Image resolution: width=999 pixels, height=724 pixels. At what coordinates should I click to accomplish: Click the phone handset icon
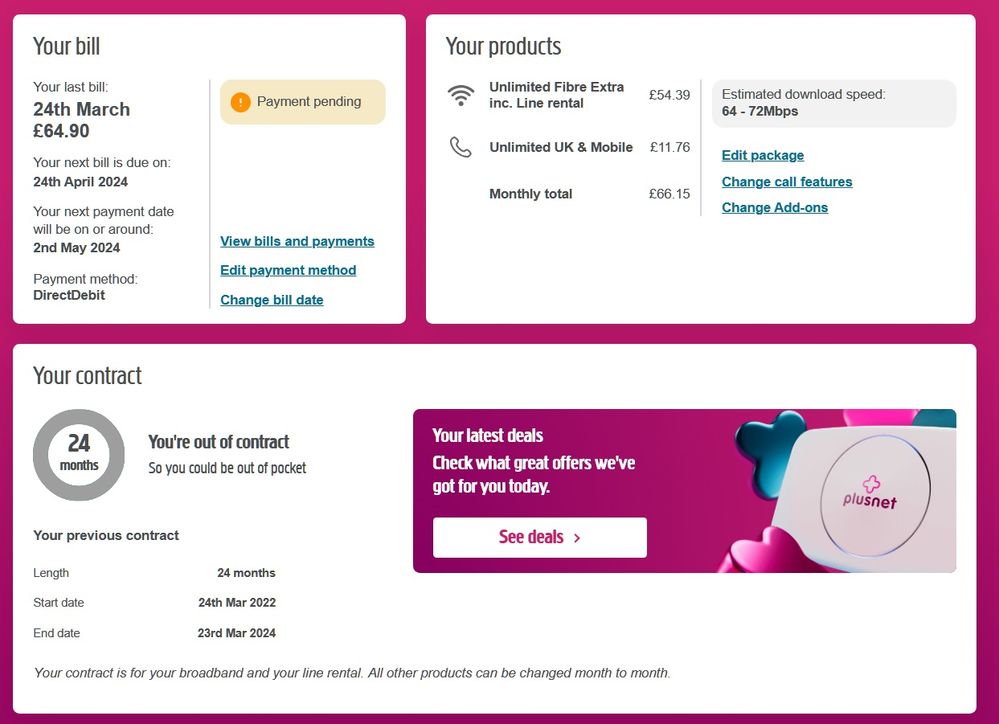(460, 147)
